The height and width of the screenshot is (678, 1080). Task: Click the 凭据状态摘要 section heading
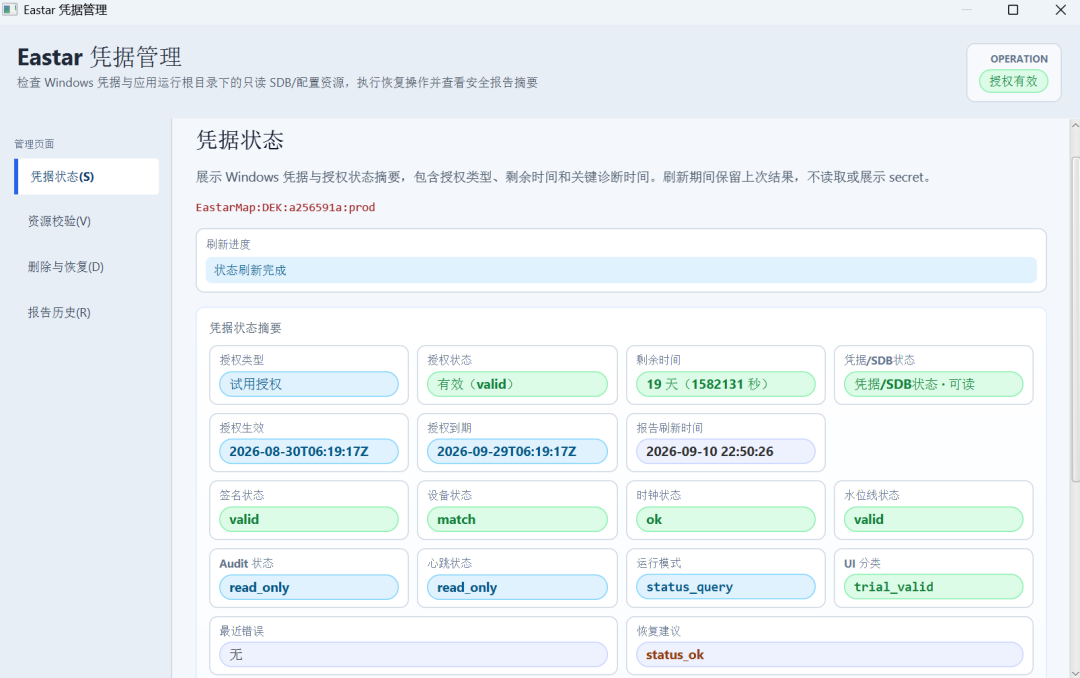click(245, 328)
